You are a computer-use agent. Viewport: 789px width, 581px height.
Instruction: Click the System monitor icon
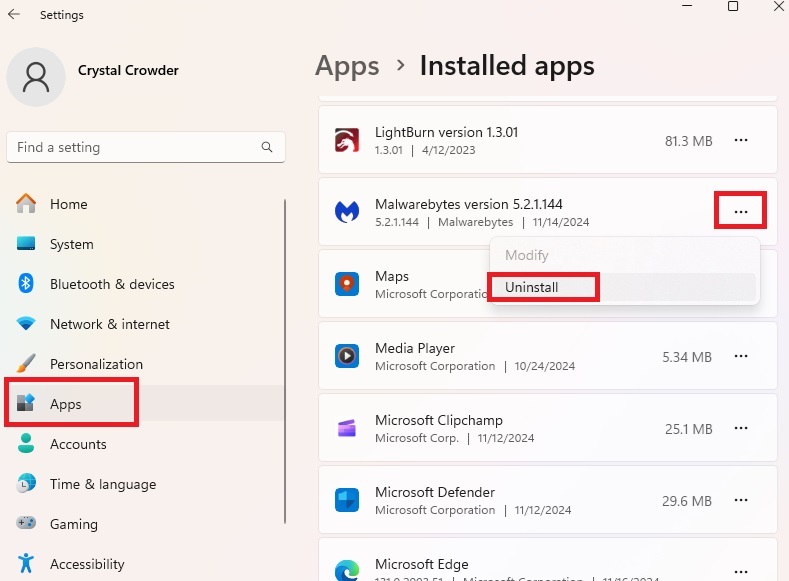click(x=26, y=243)
